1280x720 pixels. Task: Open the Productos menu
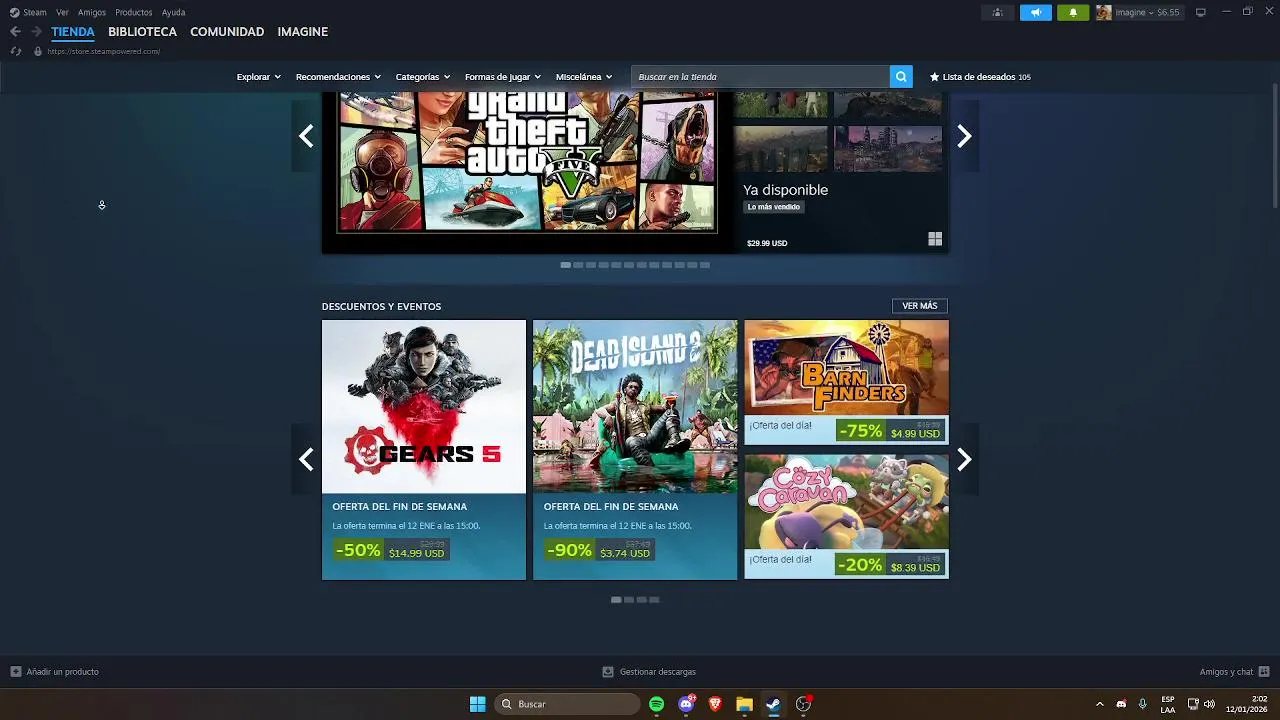click(134, 12)
